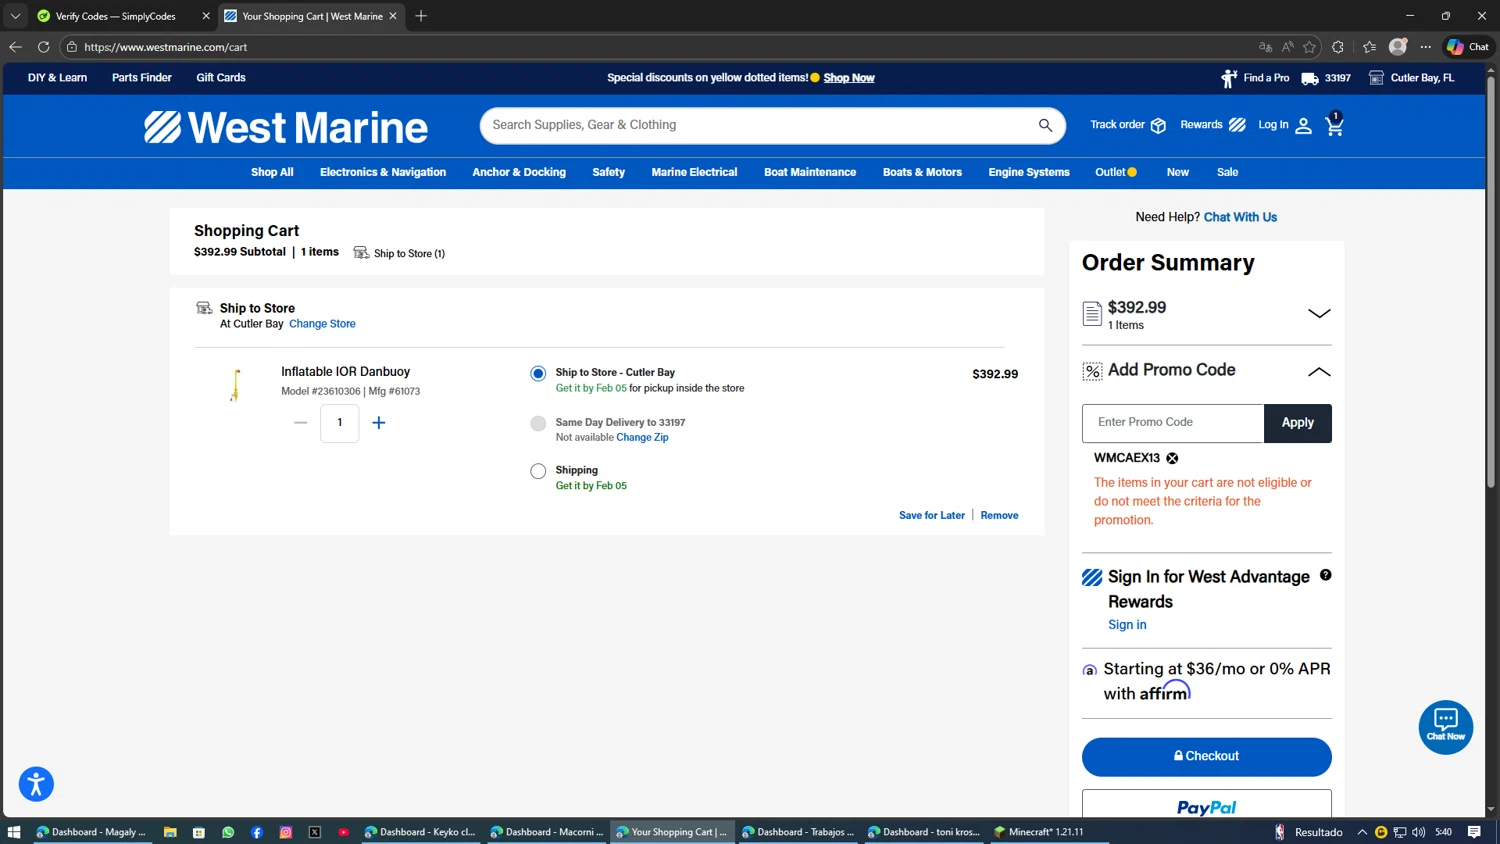Image resolution: width=1500 pixels, height=844 pixels.
Task: Click the Apply promo code button
Action: pyautogui.click(x=1297, y=423)
